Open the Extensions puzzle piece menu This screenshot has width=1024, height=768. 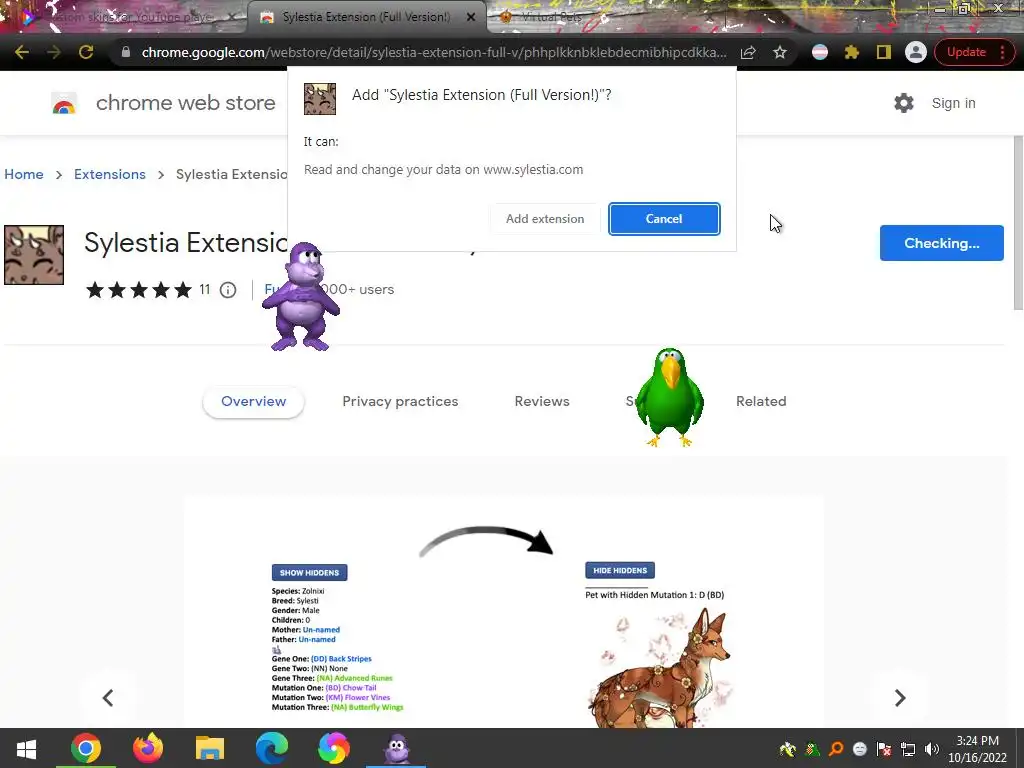click(852, 52)
